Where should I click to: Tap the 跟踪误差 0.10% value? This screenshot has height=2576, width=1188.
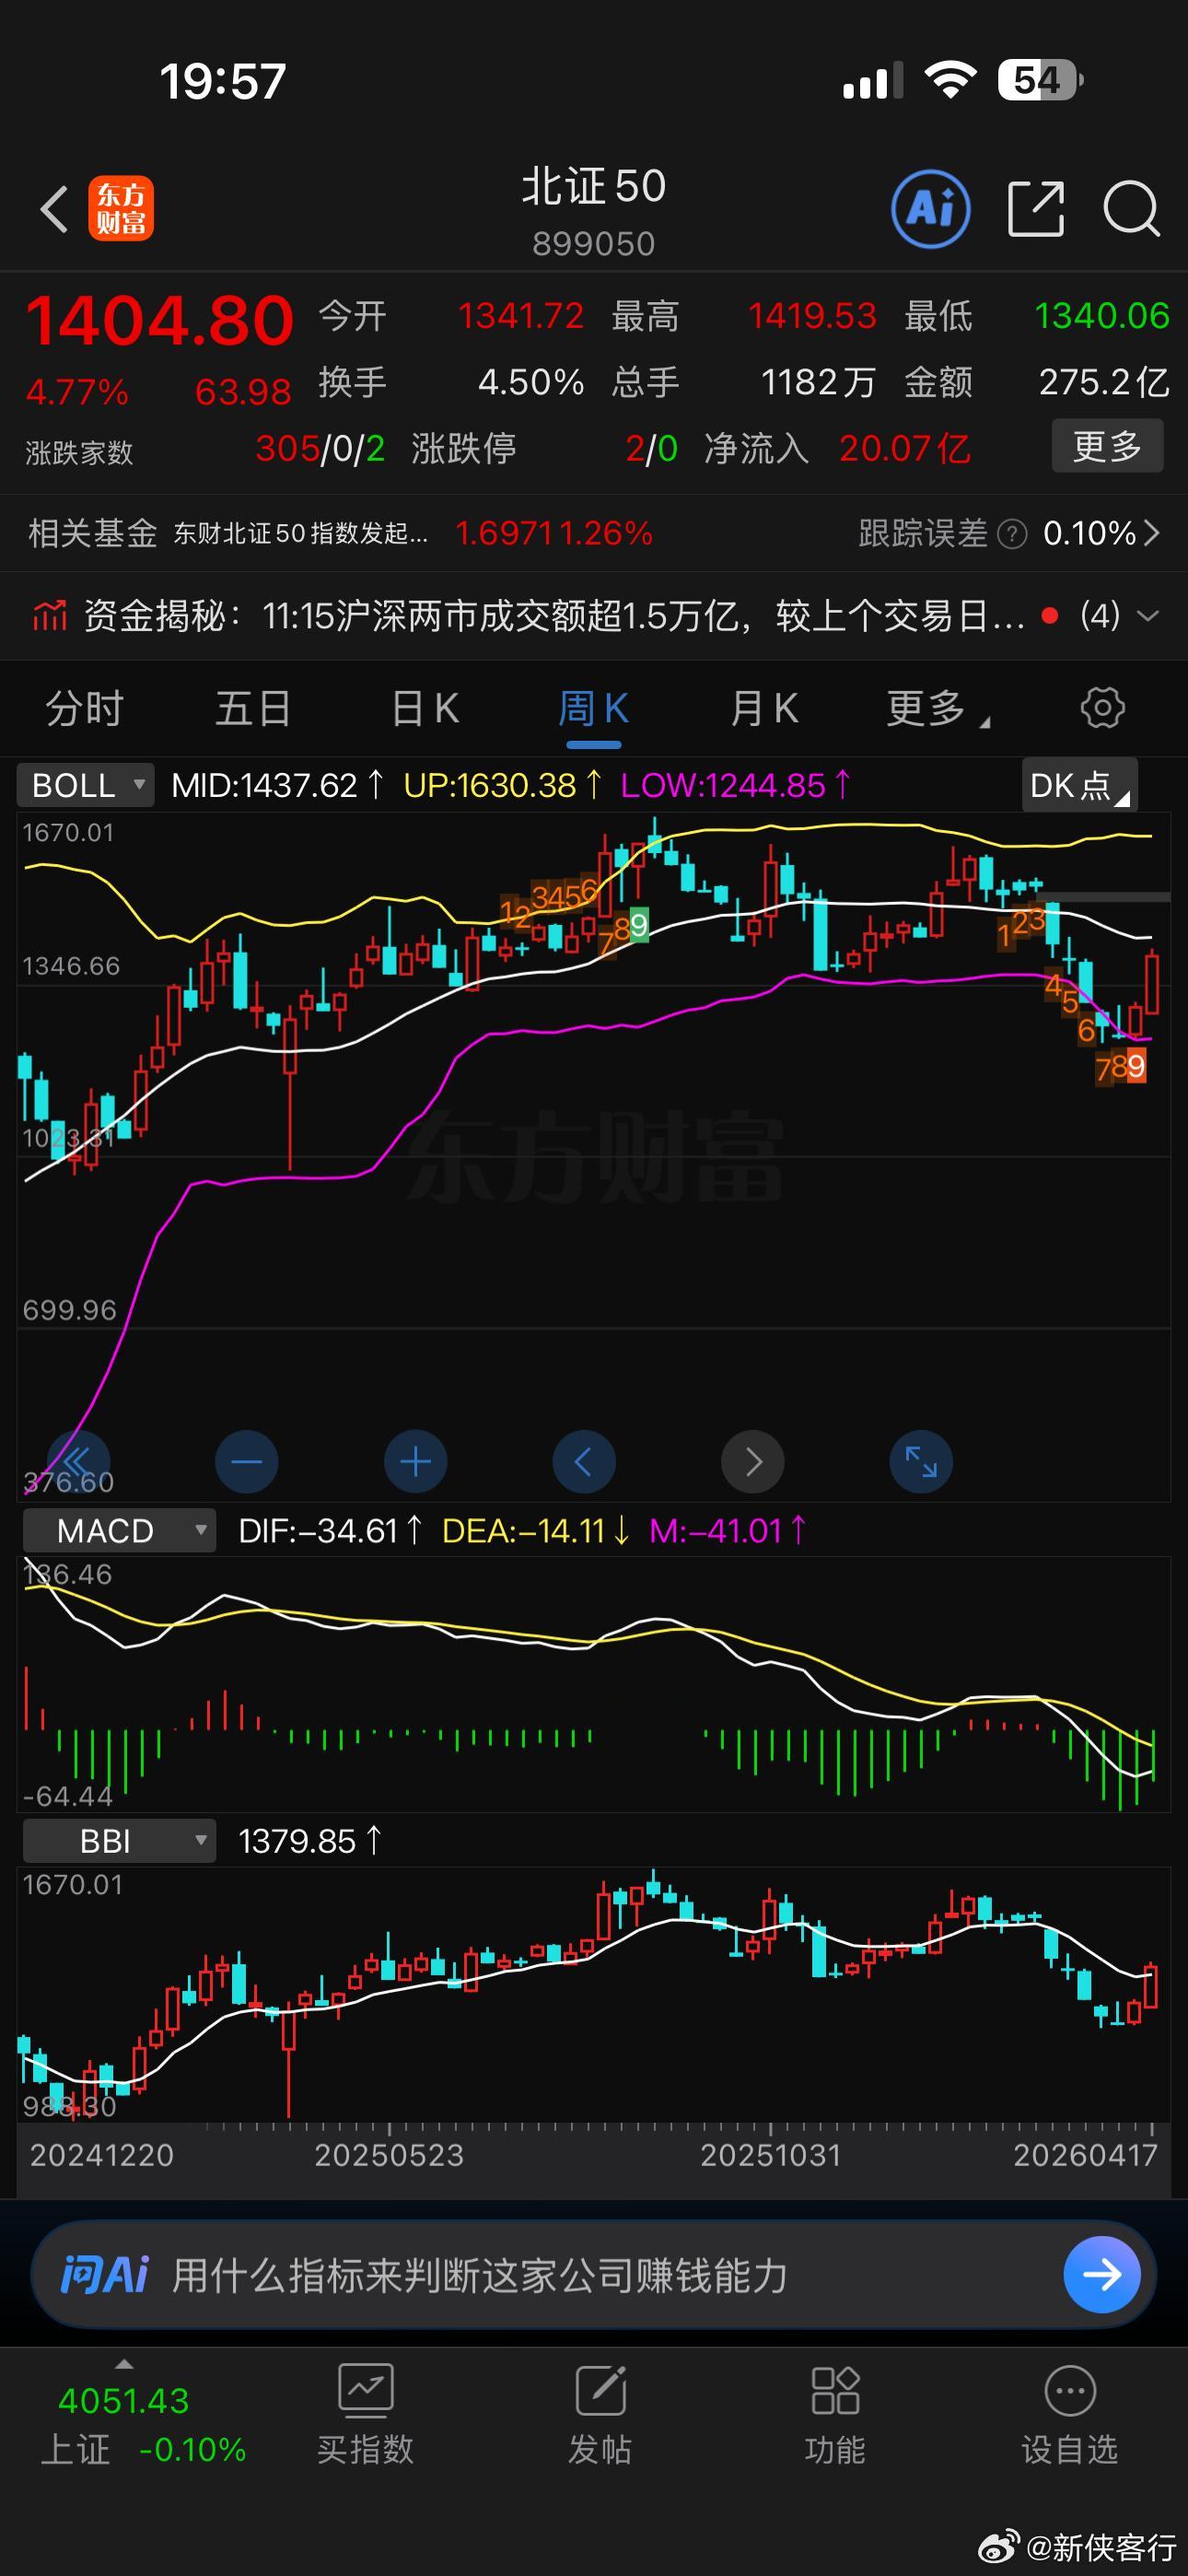click(x=1089, y=534)
